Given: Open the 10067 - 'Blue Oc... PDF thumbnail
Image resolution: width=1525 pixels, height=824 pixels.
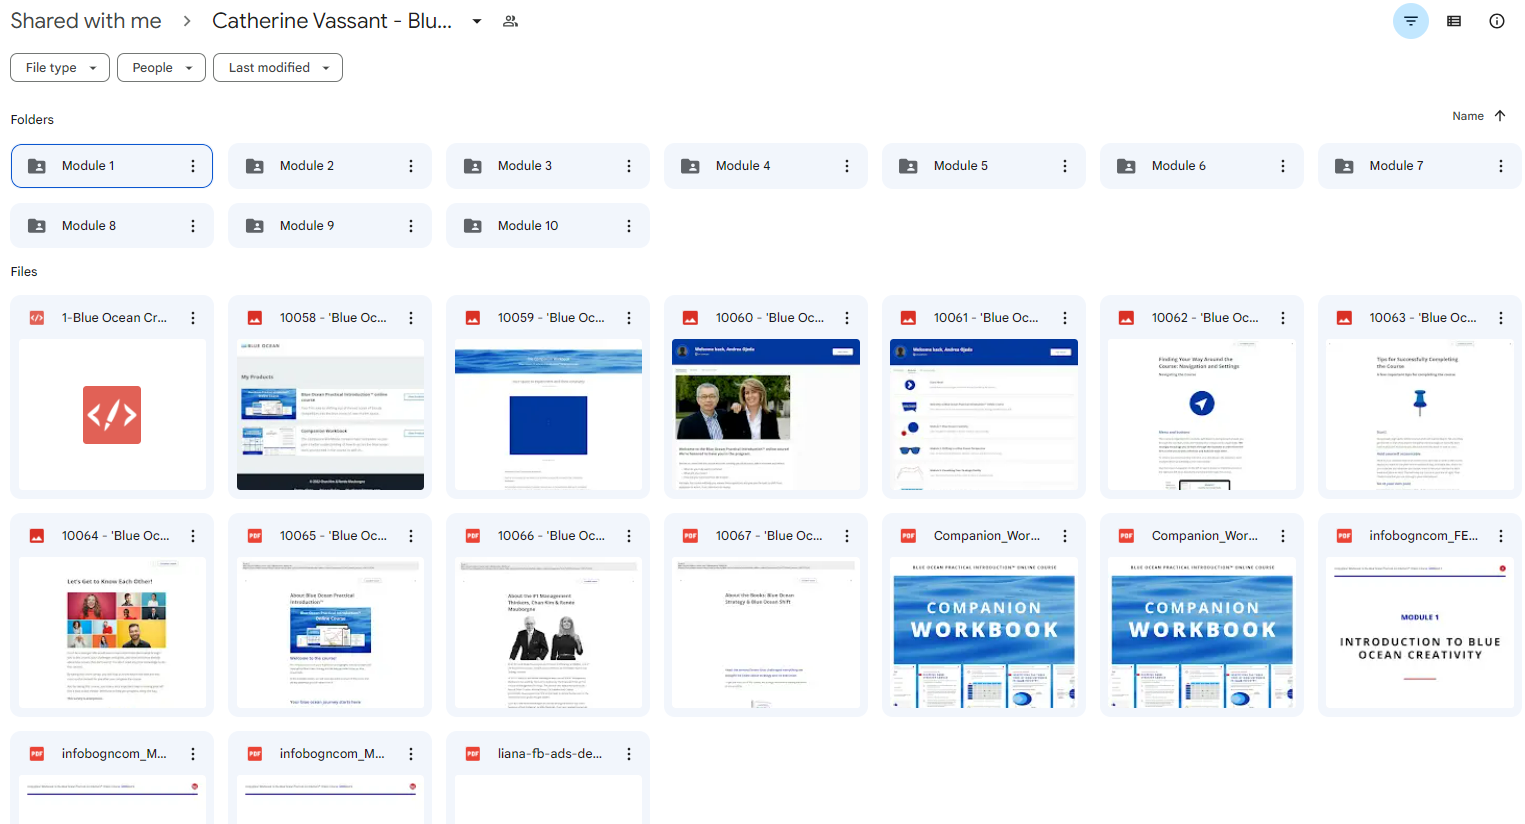Looking at the screenshot, I should coord(766,633).
